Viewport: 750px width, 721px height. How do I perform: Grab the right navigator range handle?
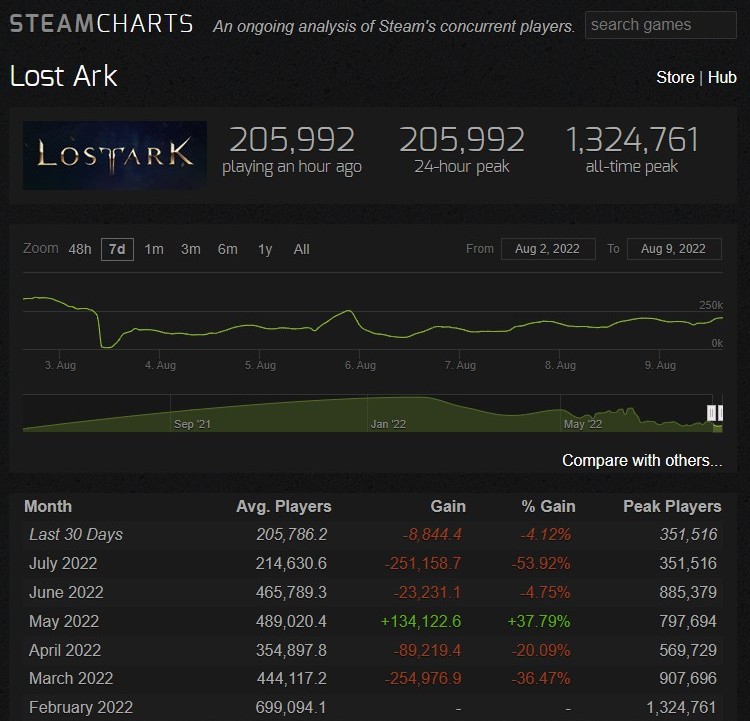[720, 413]
